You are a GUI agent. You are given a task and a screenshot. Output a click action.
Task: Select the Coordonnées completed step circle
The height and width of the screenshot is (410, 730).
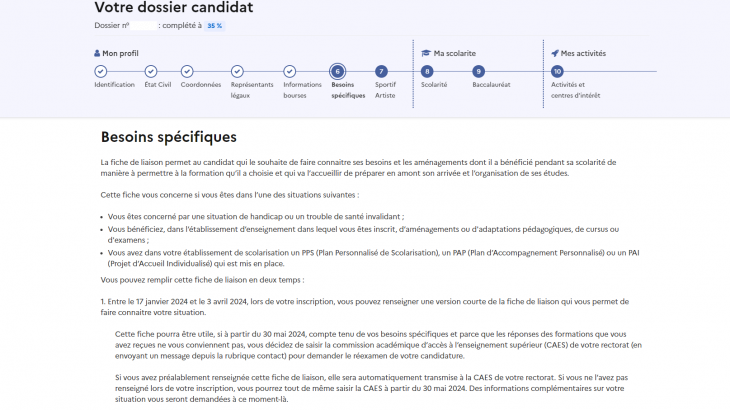click(x=193, y=71)
